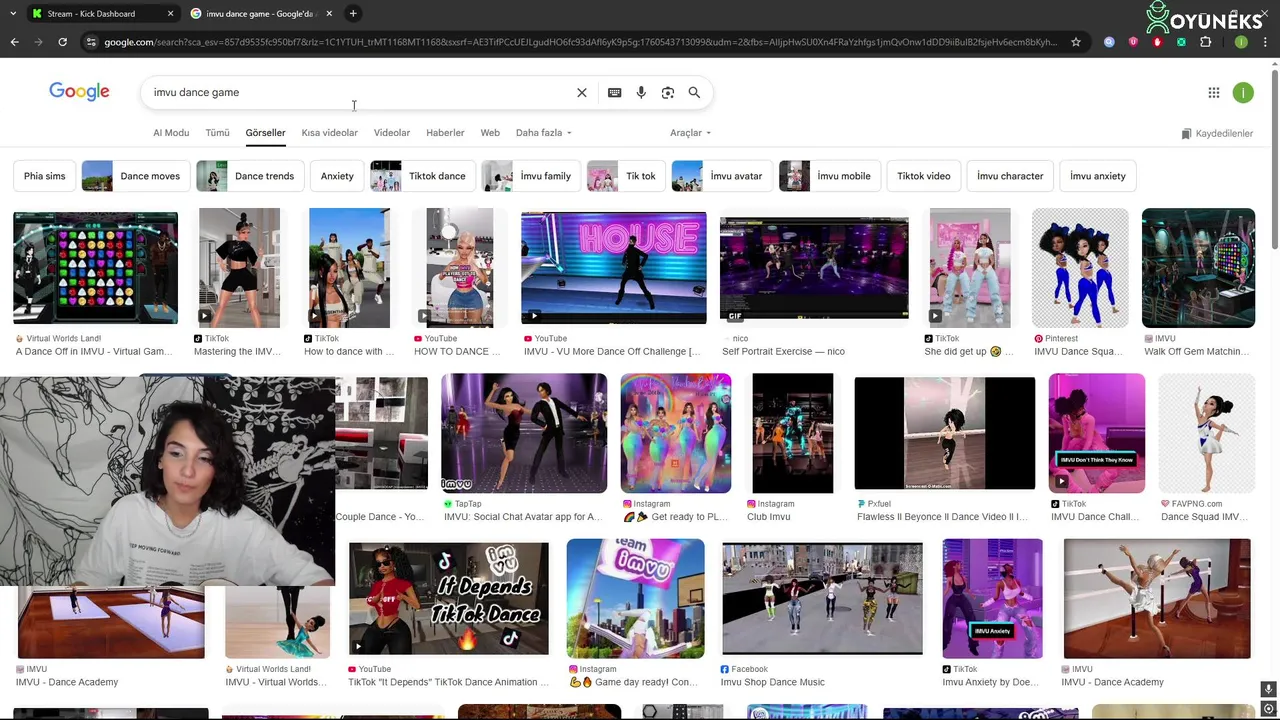
Task: Open the neon HOUSE YouTube thumbnail
Action: click(613, 268)
